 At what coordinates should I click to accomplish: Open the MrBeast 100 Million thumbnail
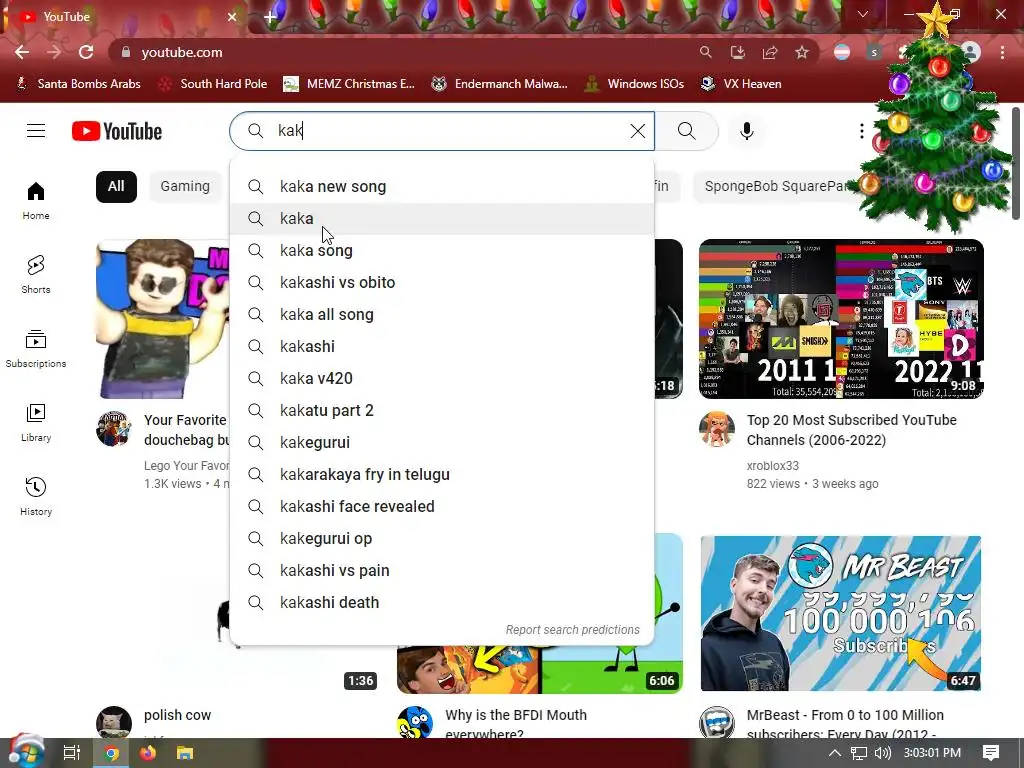click(x=841, y=613)
